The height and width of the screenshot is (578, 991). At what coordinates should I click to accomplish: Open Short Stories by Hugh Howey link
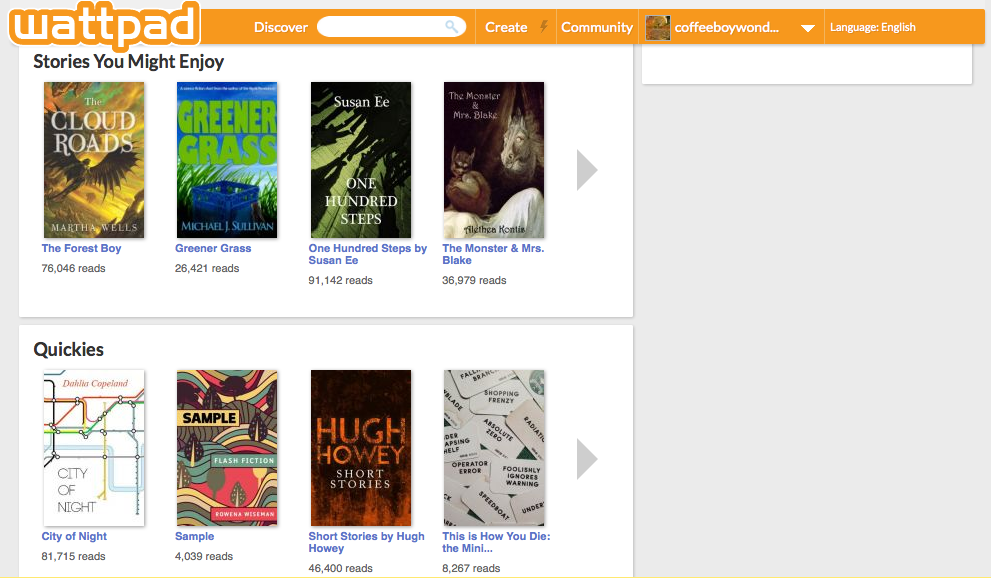coord(366,542)
